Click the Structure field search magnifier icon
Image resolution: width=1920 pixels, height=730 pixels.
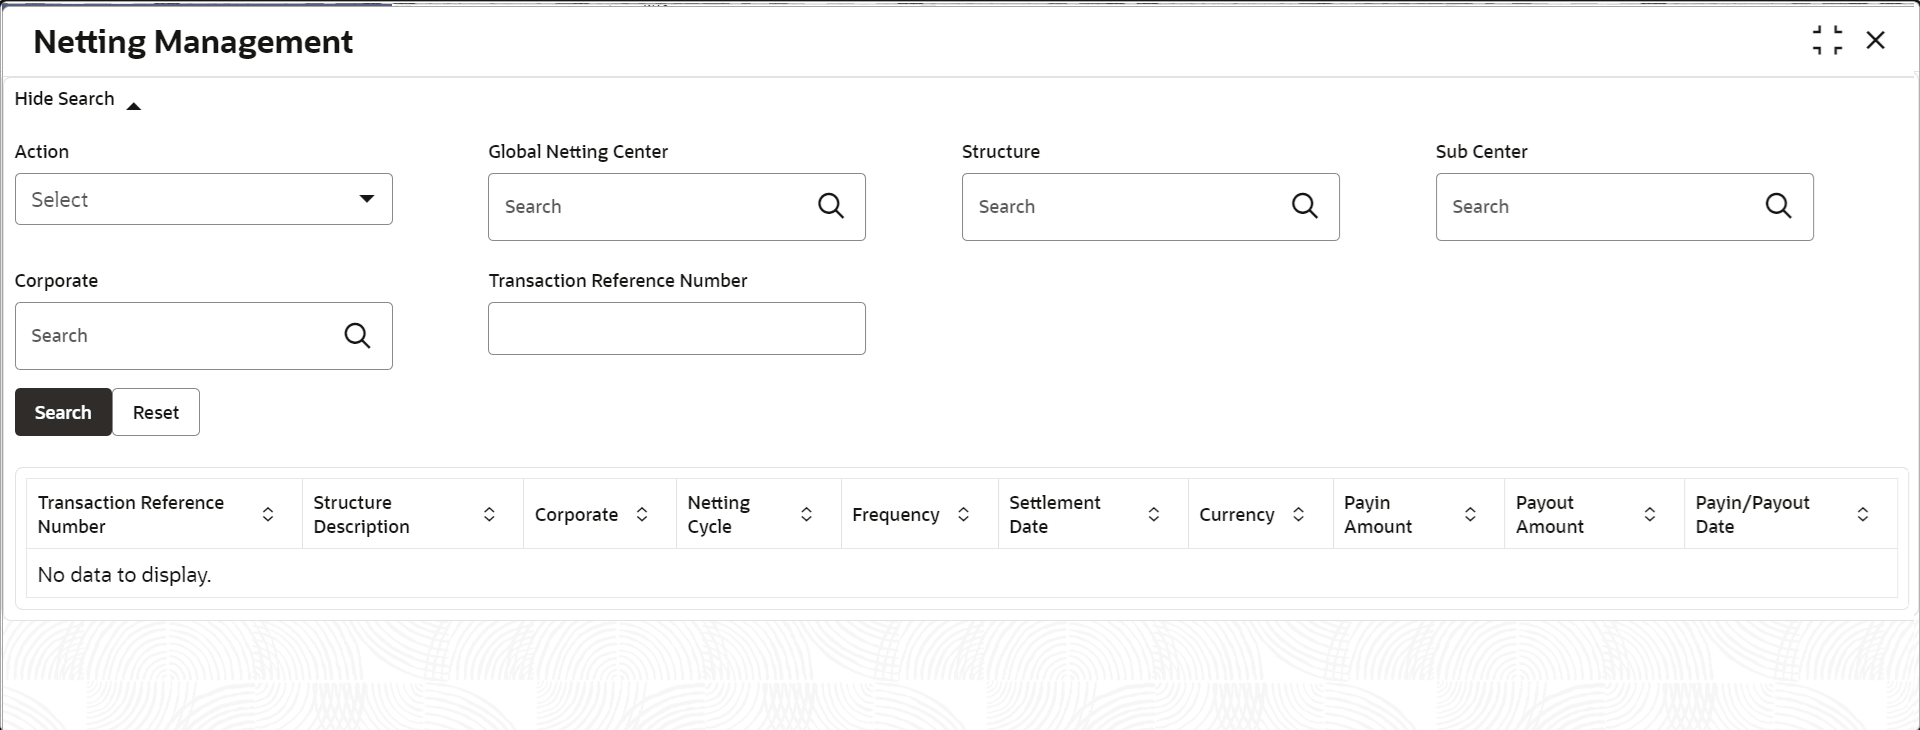click(1304, 206)
